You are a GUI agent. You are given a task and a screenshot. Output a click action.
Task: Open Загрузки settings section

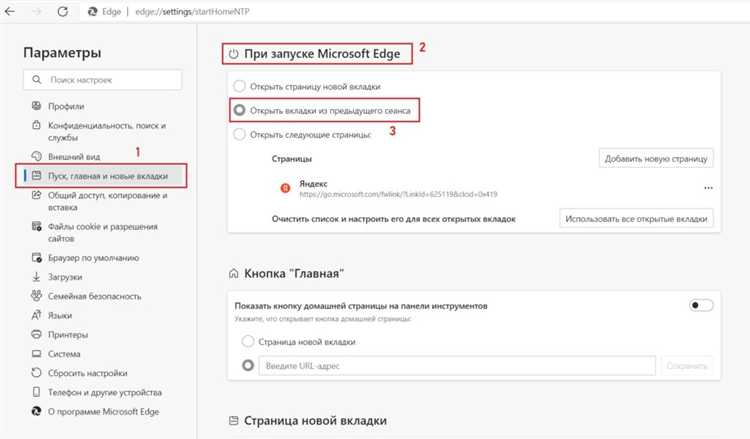click(x=65, y=277)
